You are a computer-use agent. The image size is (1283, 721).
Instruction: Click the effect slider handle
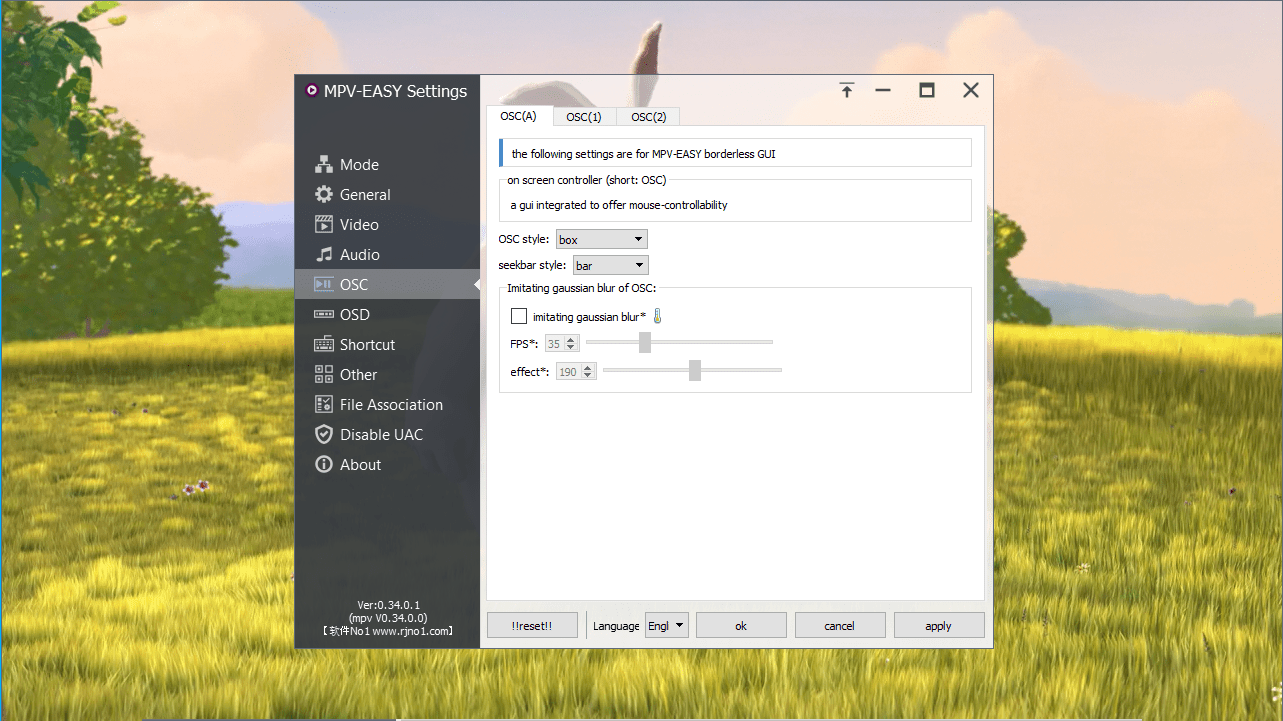(695, 371)
